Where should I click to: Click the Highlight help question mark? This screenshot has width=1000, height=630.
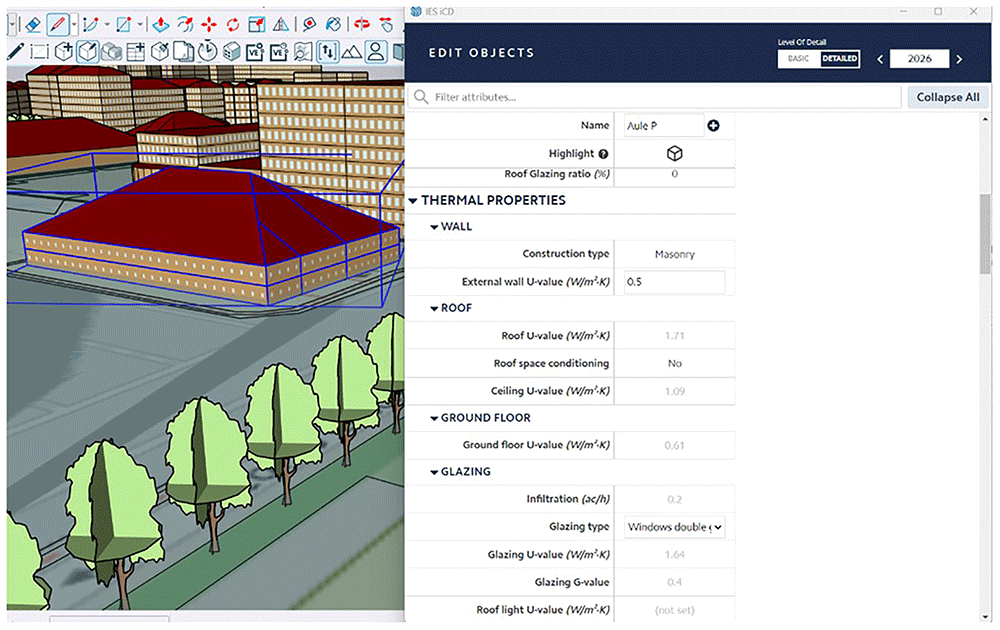603,154
